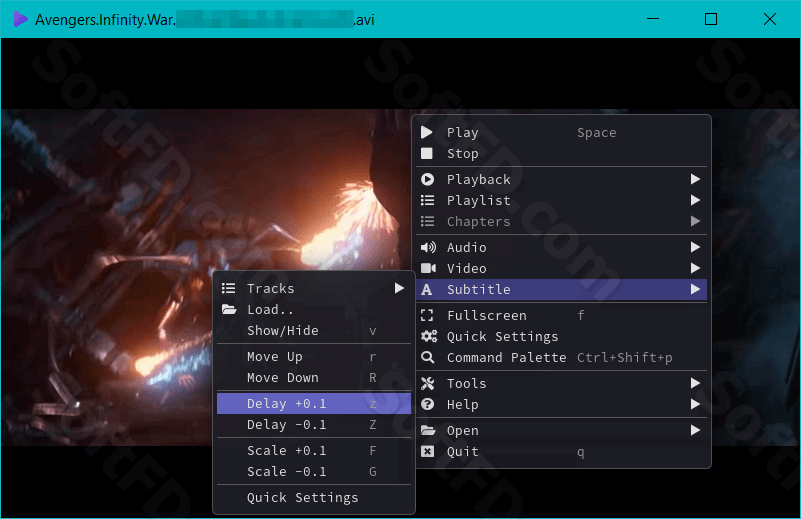Open Quick Settings in the main menu
This screenshot has height=519, width=801.
(561, 336)
